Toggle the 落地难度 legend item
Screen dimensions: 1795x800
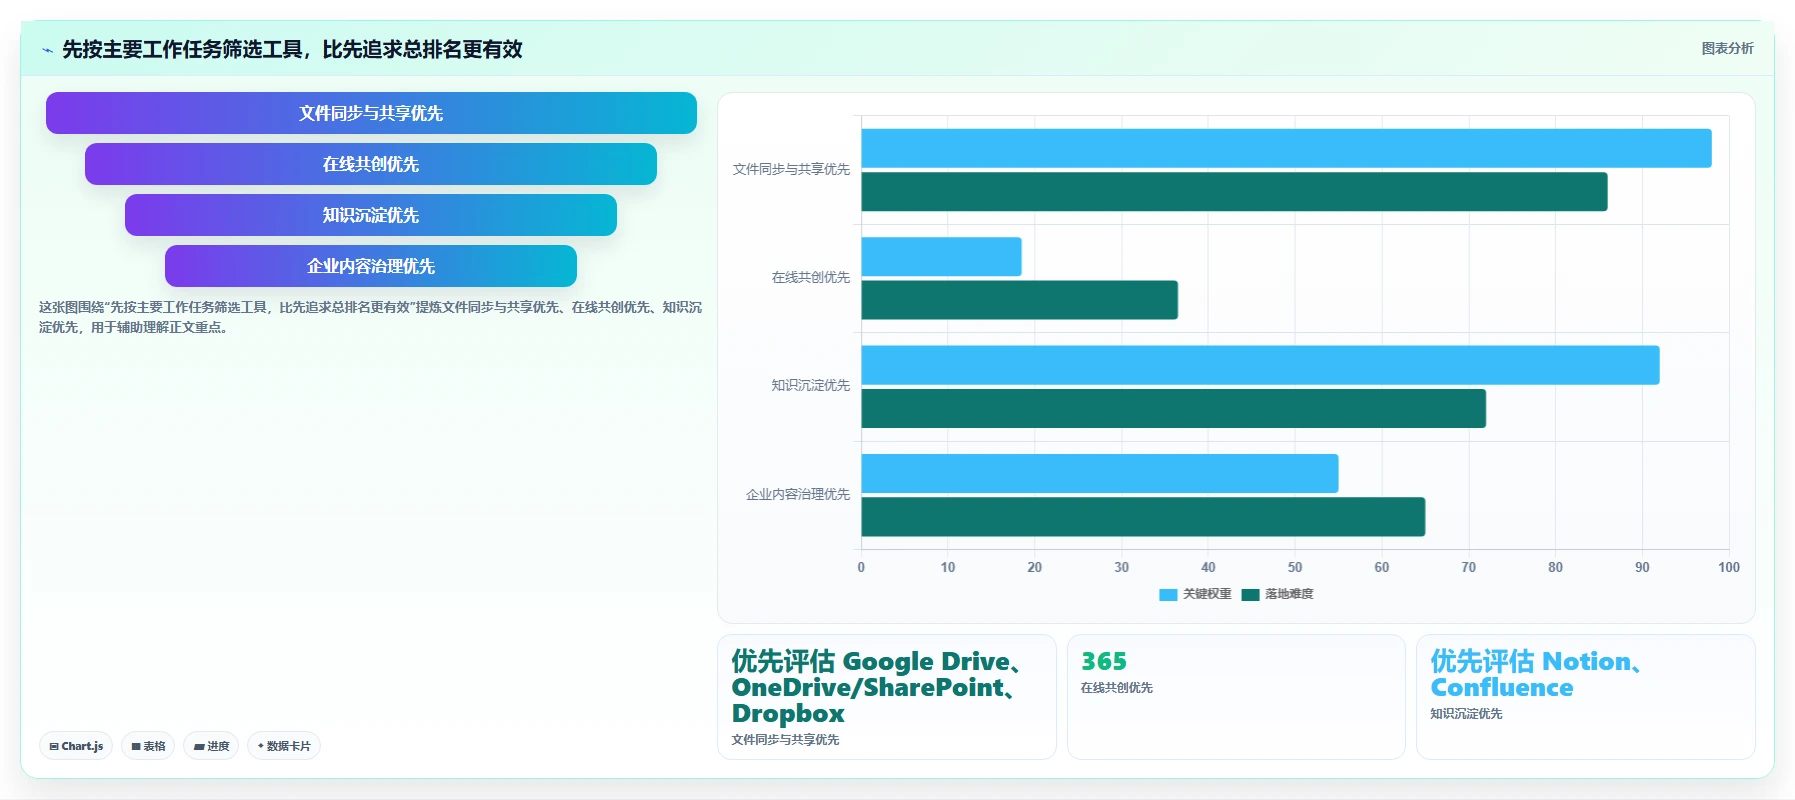1277,594
